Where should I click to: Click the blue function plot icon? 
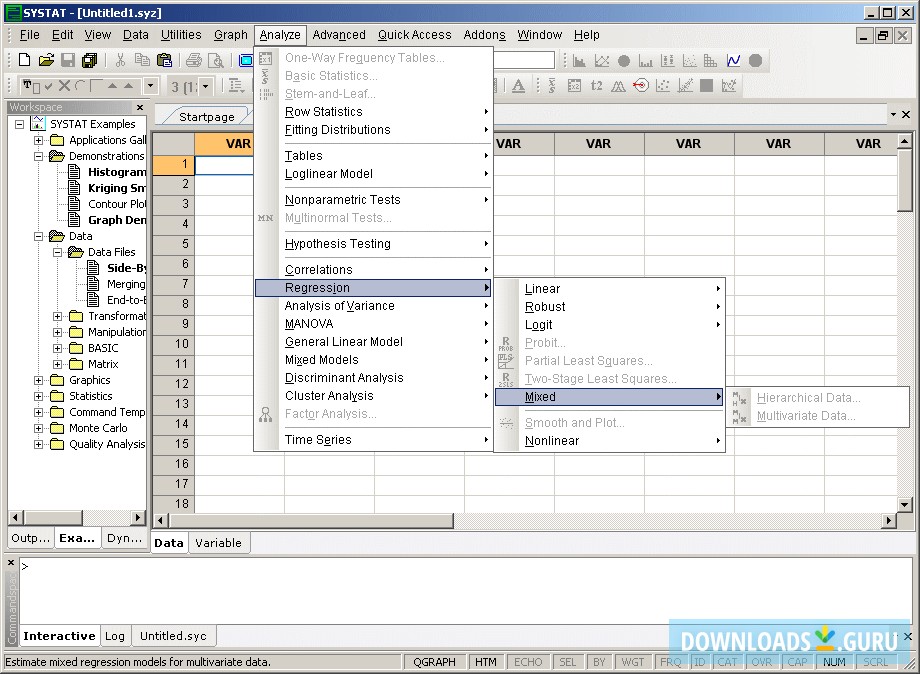tap(733, 61)
